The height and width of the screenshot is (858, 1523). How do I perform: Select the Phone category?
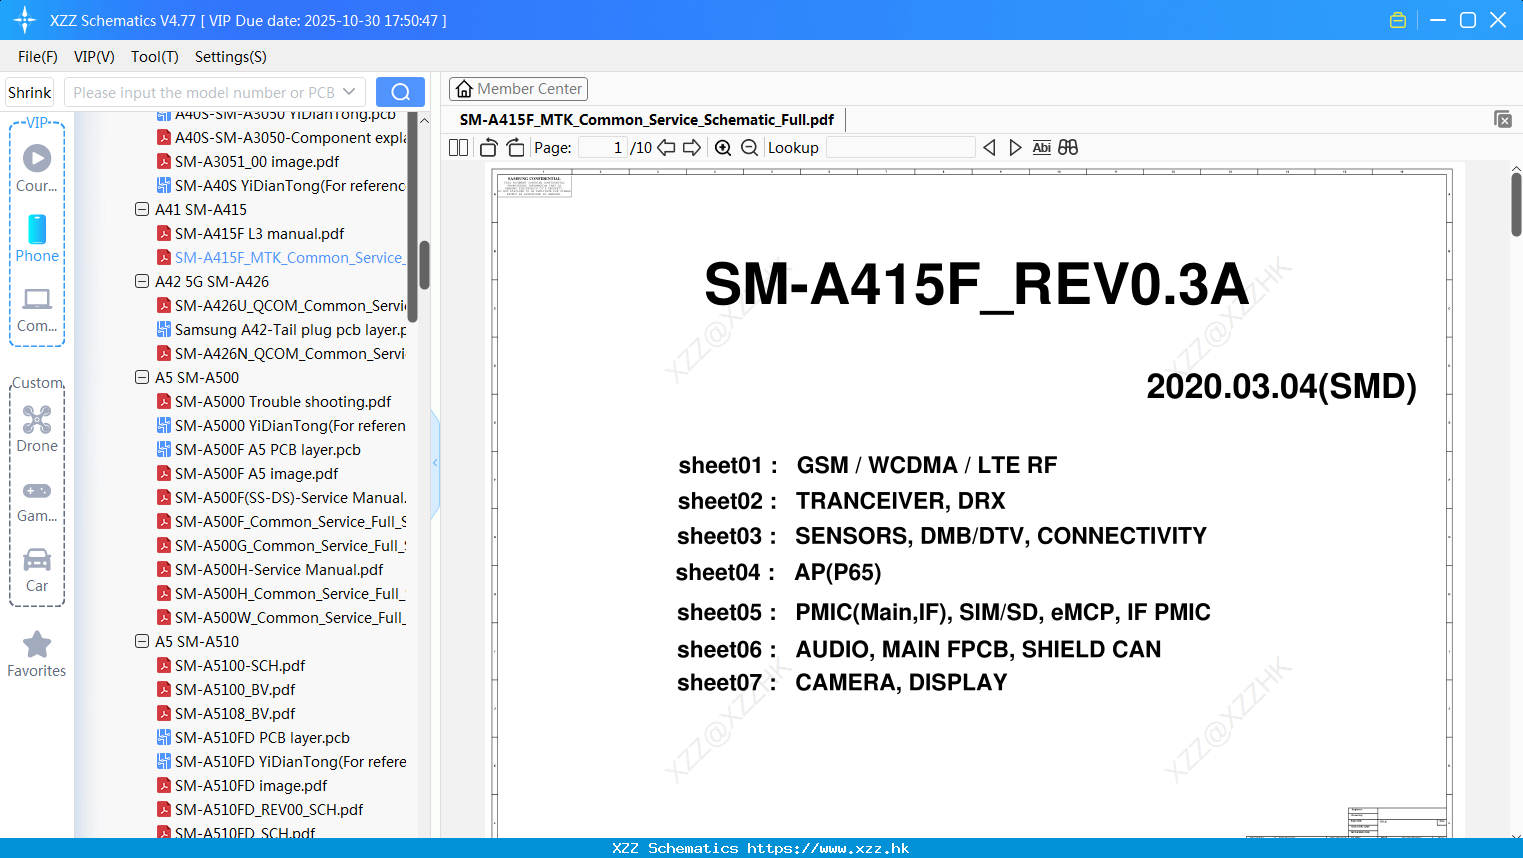click(37, 239)
